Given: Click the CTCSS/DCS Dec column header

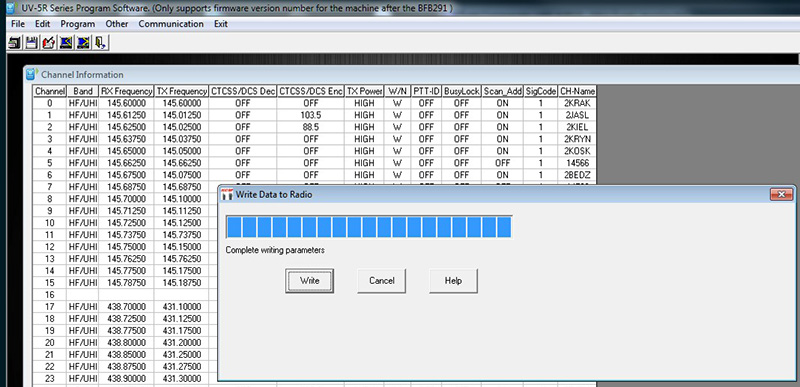Looking at the screenshot, I should click(243, 91).
